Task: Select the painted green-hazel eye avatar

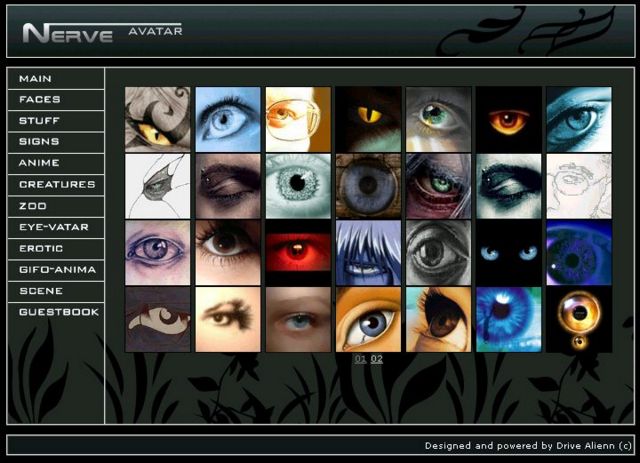Action: coord(439,119)
